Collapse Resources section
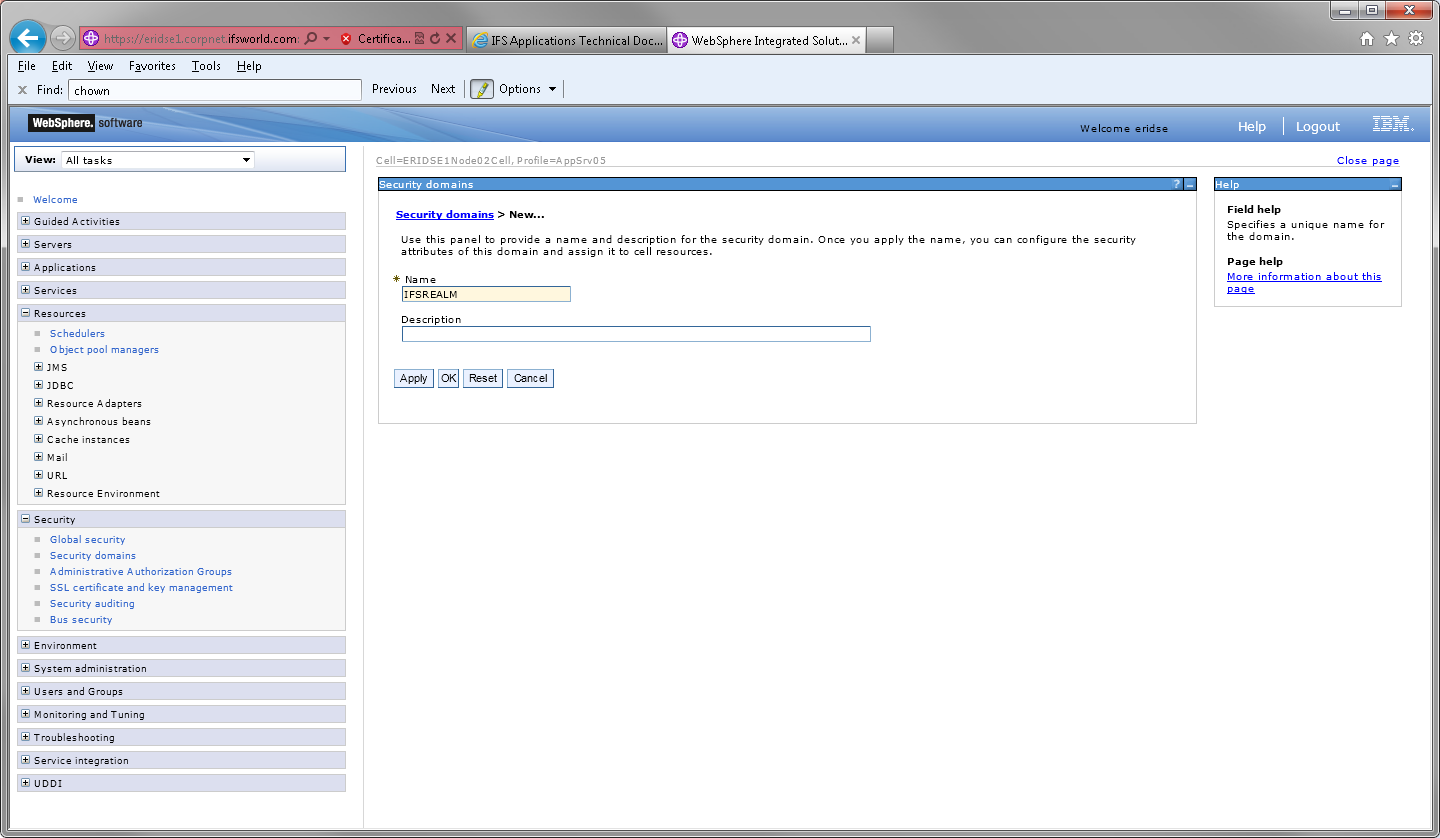The image size is (1440, 838). (26, 313)
